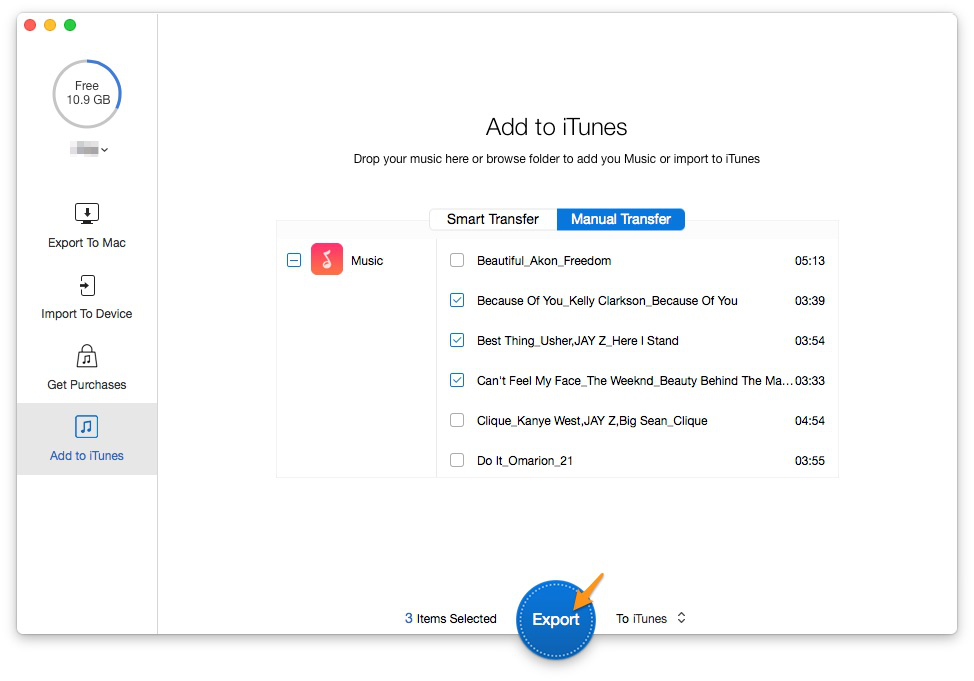Click the Free 10.9 GB storage circle
Image resolution: width=974 pixels, height=681 pixels.
[87, 94]
